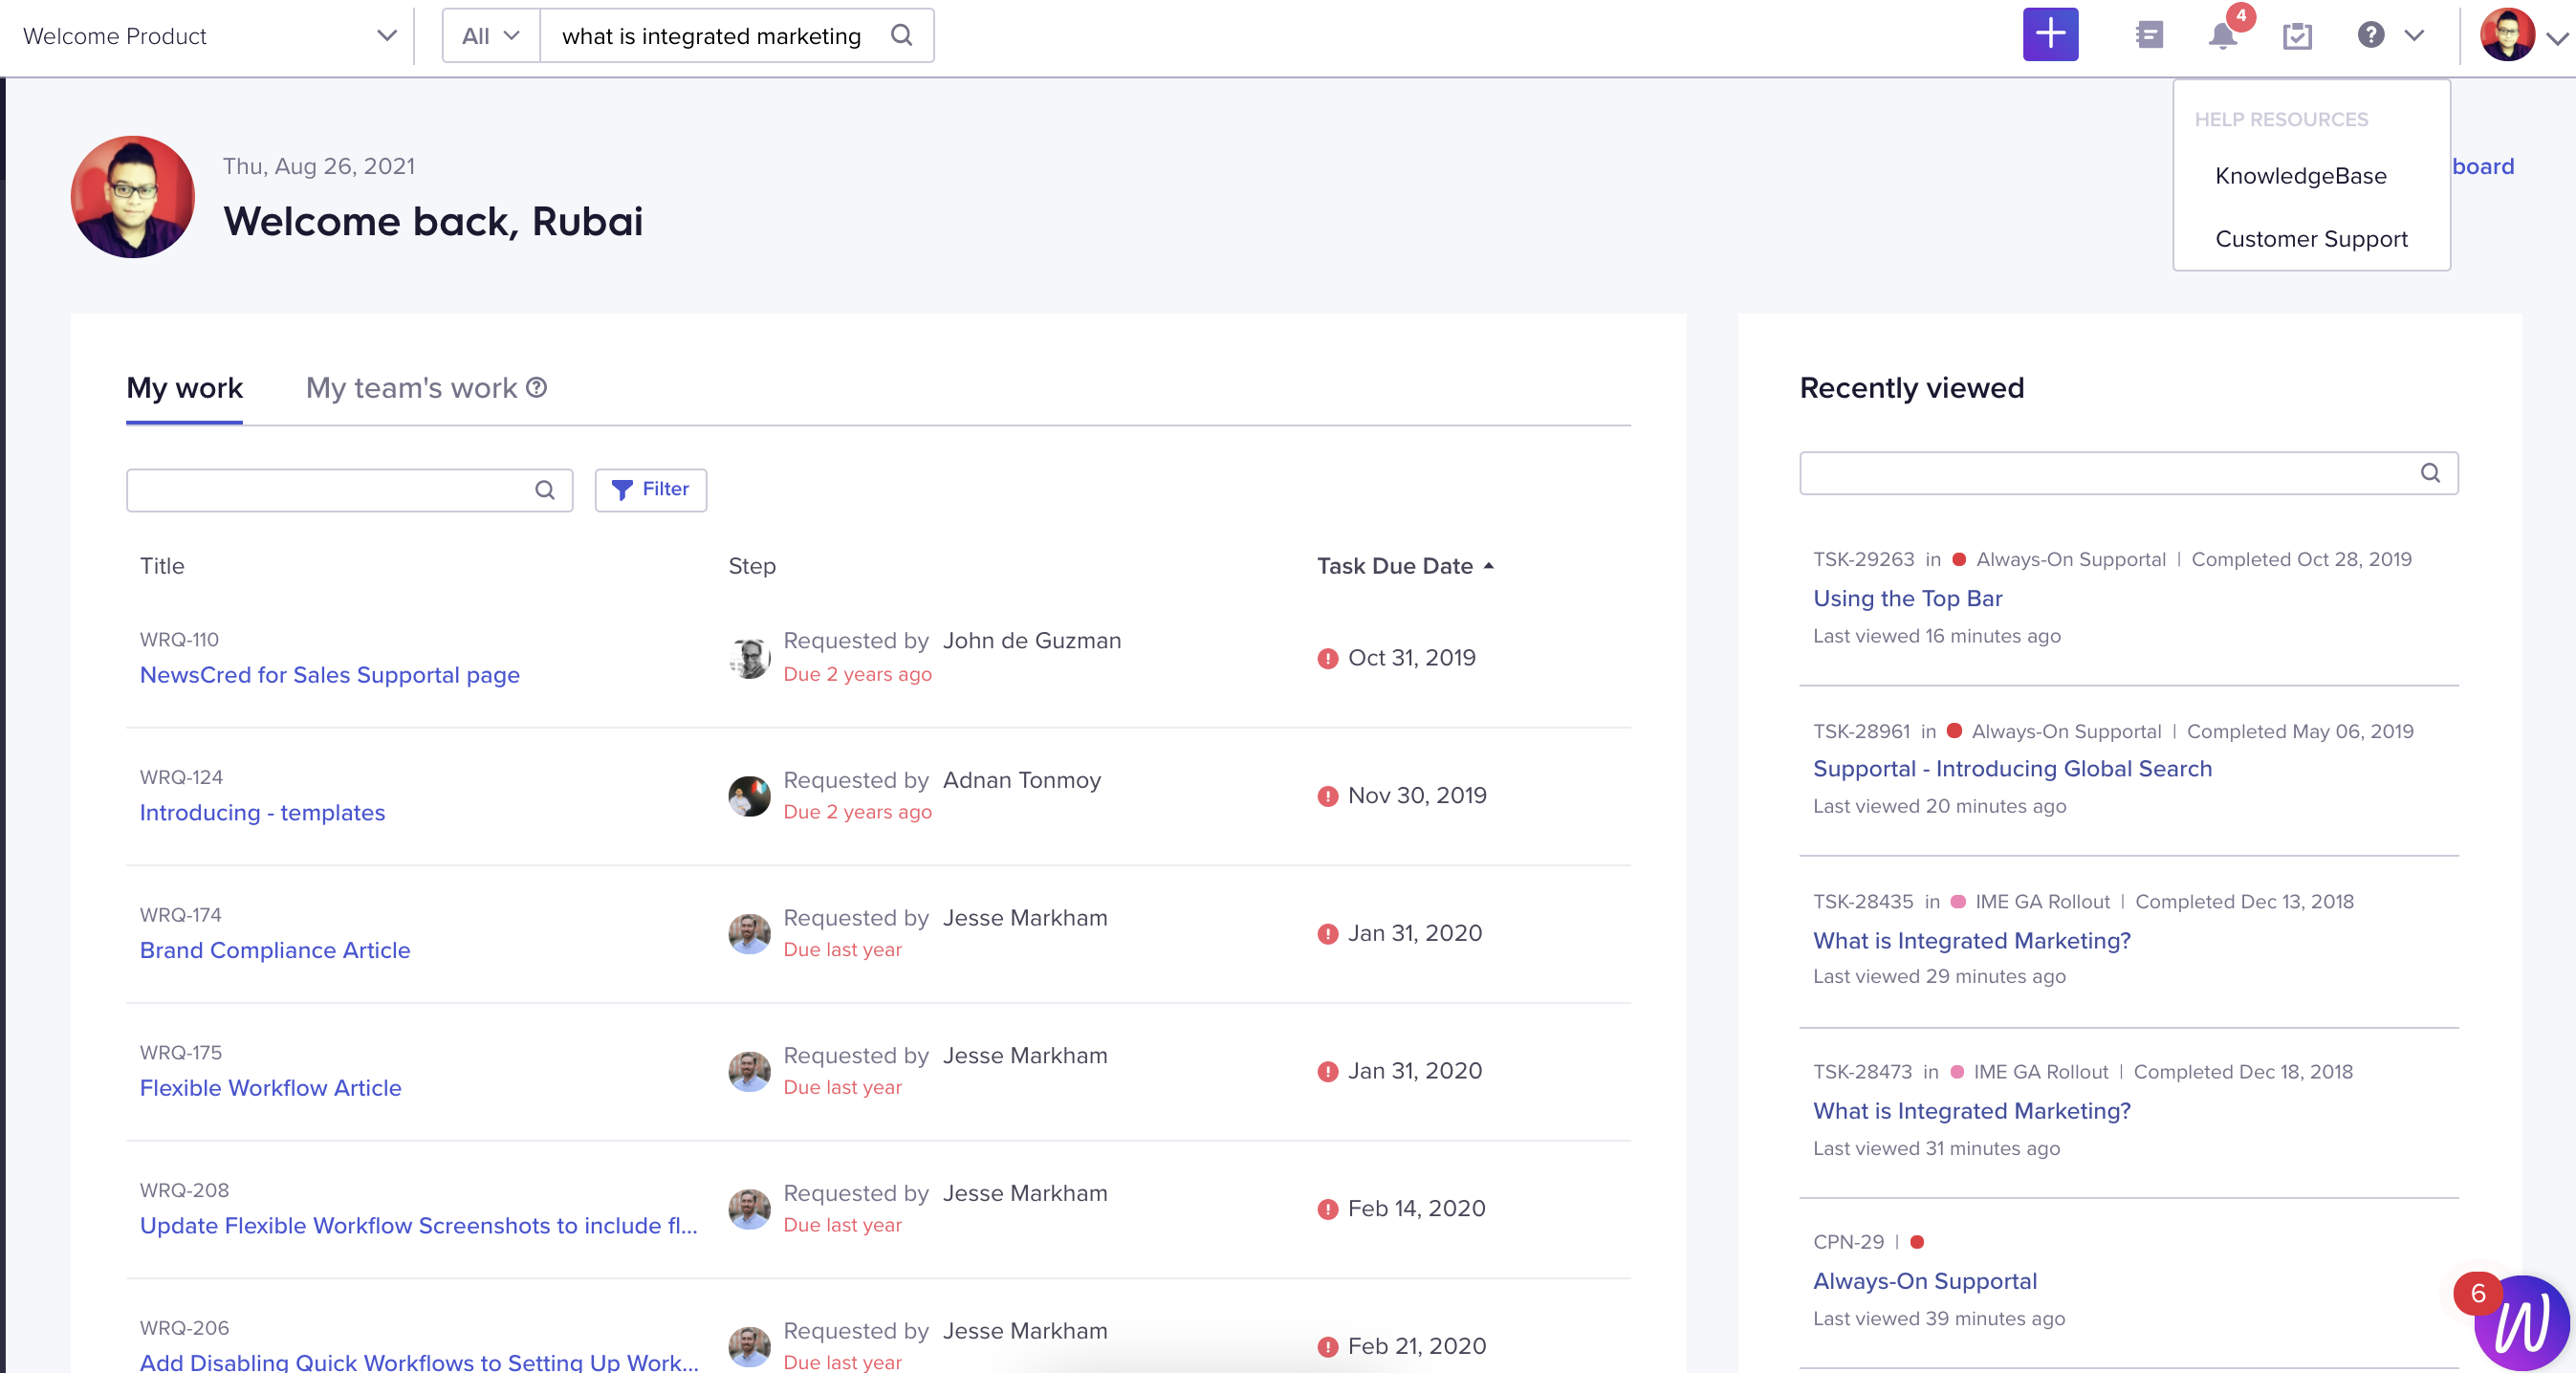Open the All search scope dropdown
2576x1373 pixels.
point(490,36)
